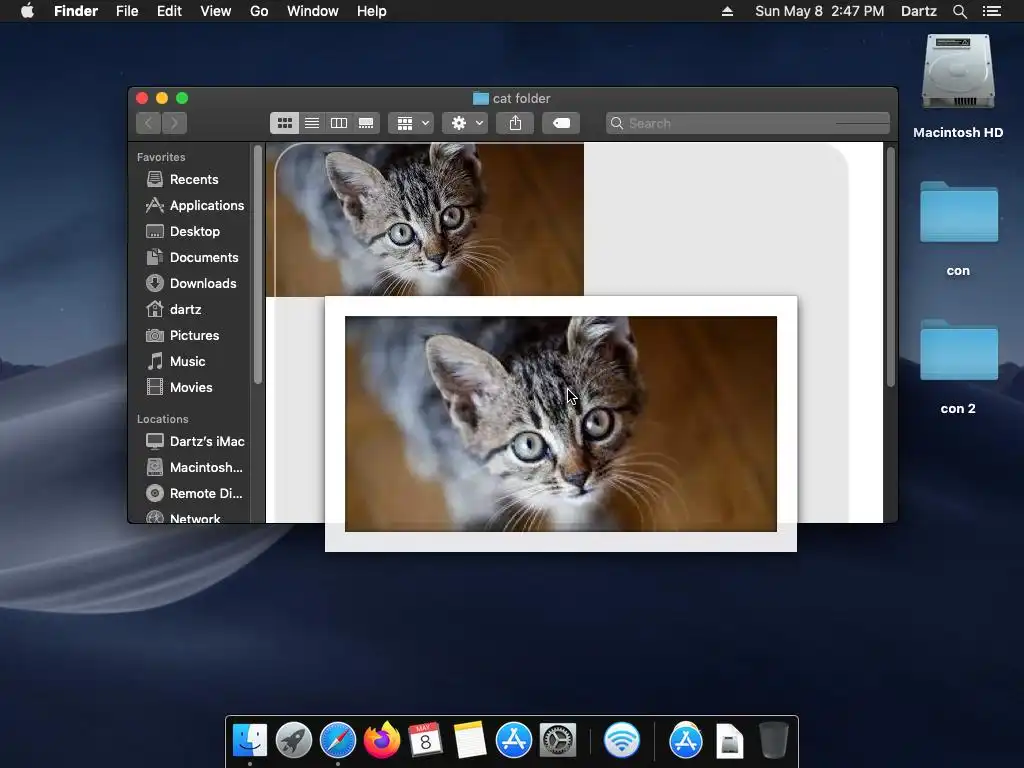Open the Apple menu
This screenshot has height=768, width=1024.
pos(27,11)
